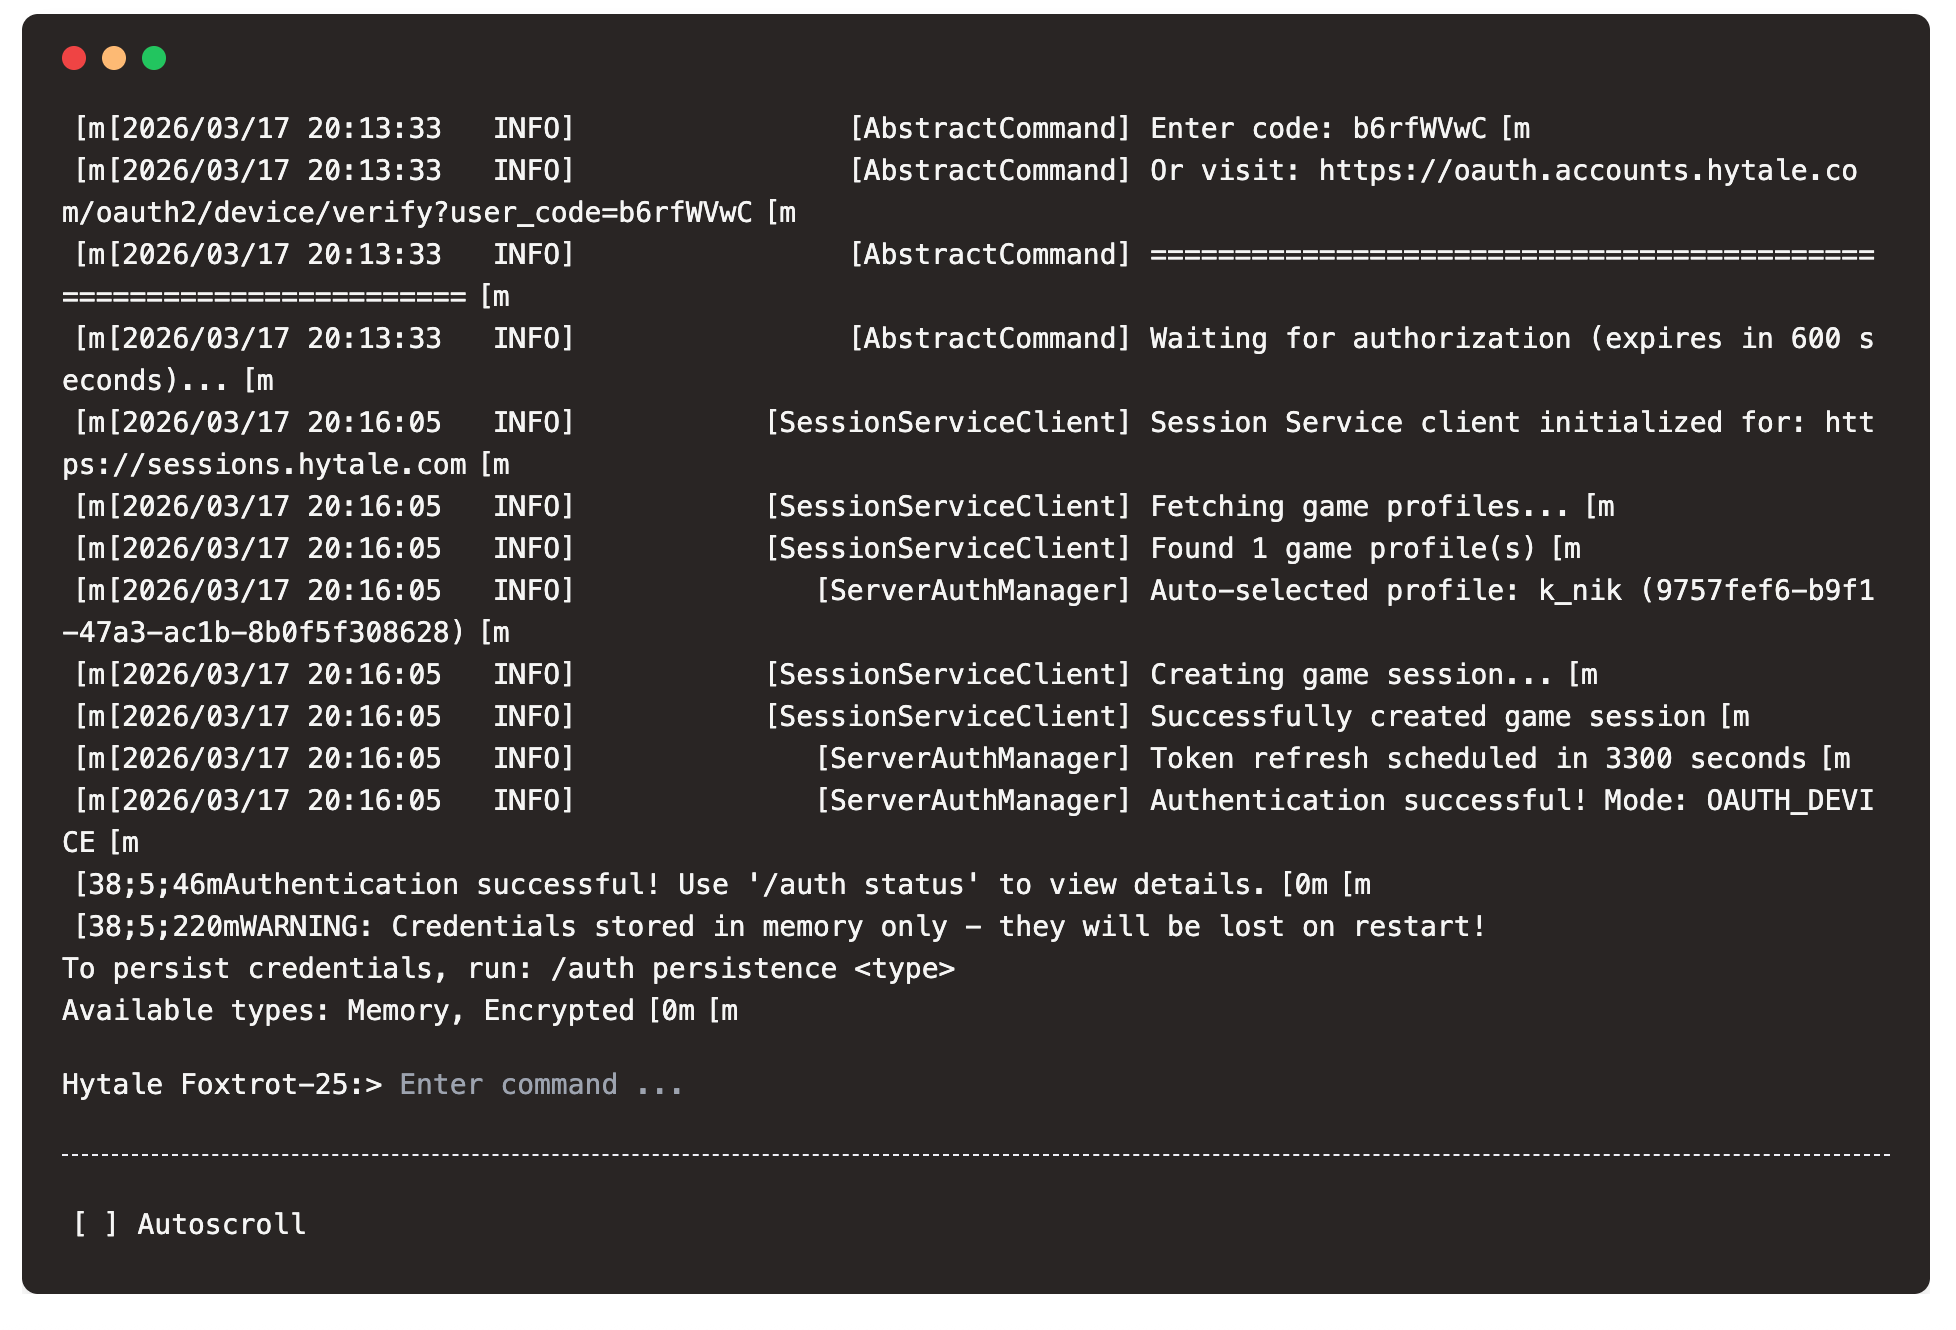This screenshot has width=1956, height=1330.
Task: Click the red close window button
Action: pos(74,58)
